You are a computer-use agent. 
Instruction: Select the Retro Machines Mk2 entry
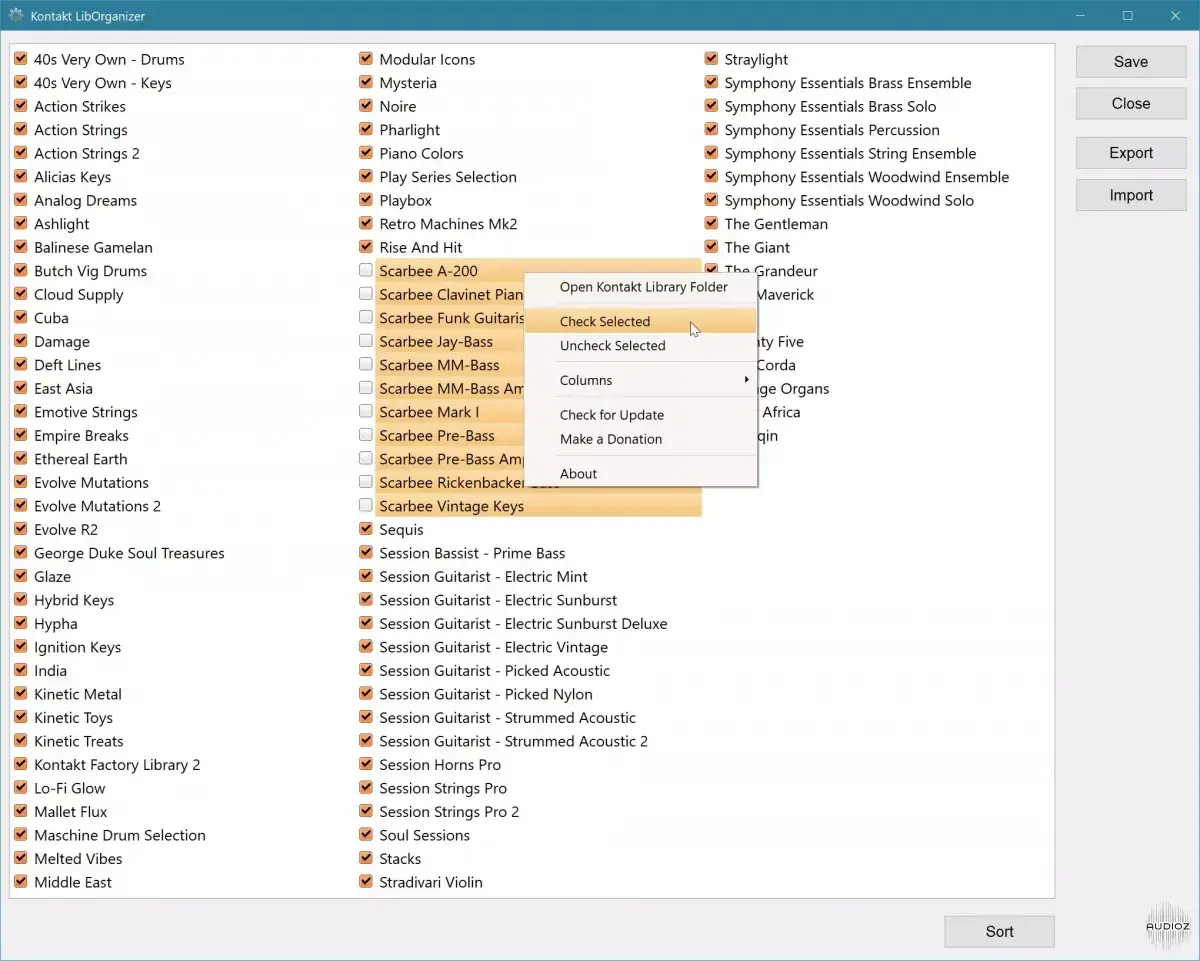[x=448, y=224]
